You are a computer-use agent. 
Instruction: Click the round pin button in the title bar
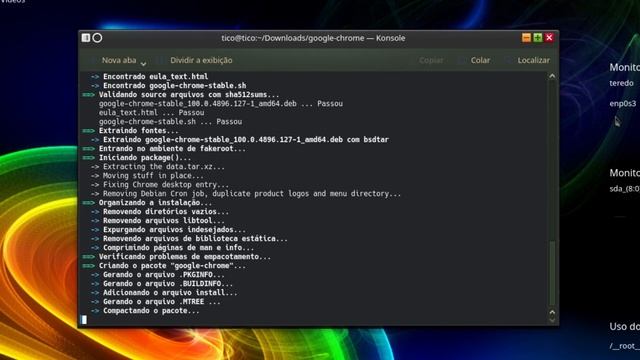pos(98,38)
